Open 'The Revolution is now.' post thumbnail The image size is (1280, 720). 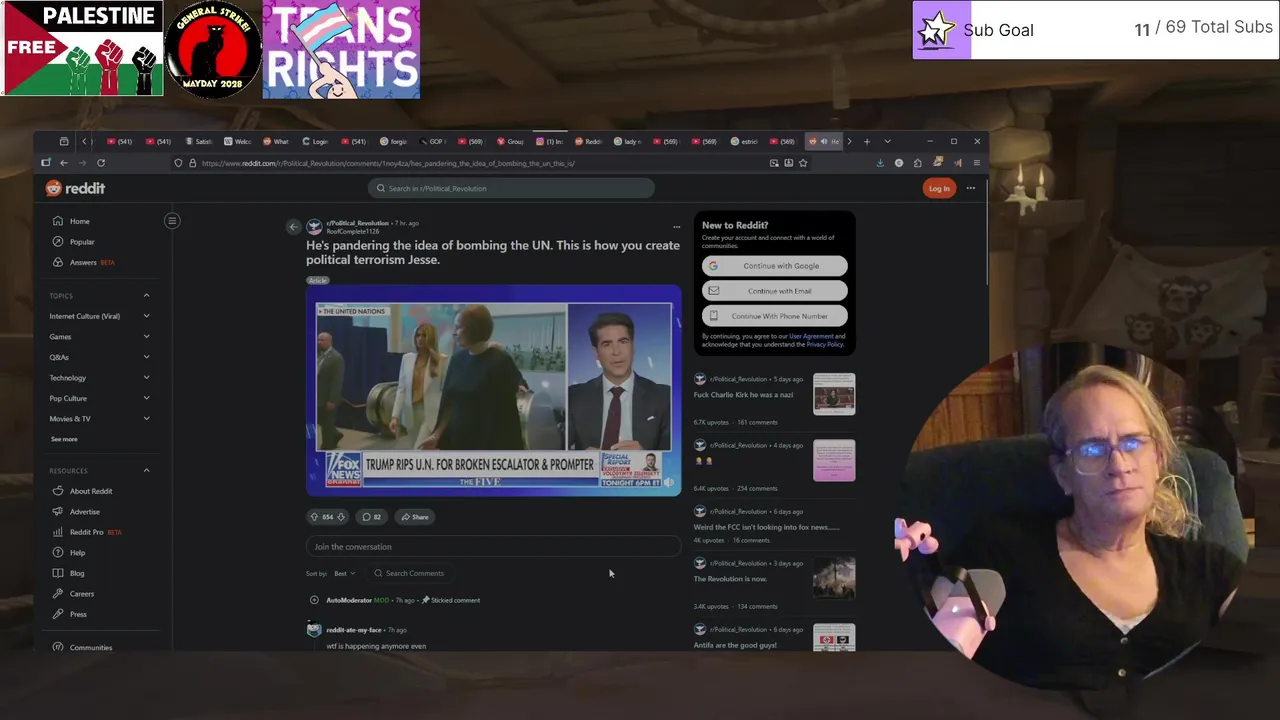pos(834,577)
